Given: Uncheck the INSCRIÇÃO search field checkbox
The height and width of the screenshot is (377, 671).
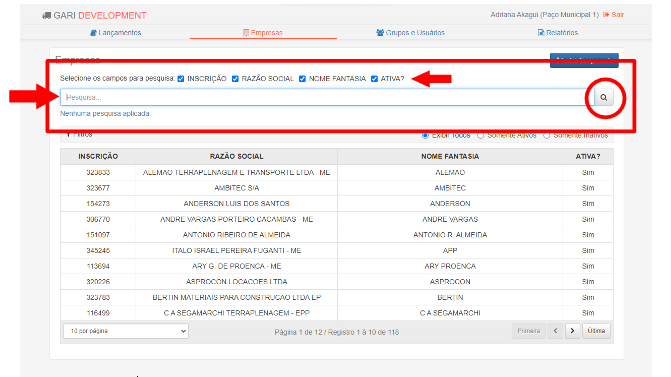Looking at the screenshot, I should click(181, 79).
